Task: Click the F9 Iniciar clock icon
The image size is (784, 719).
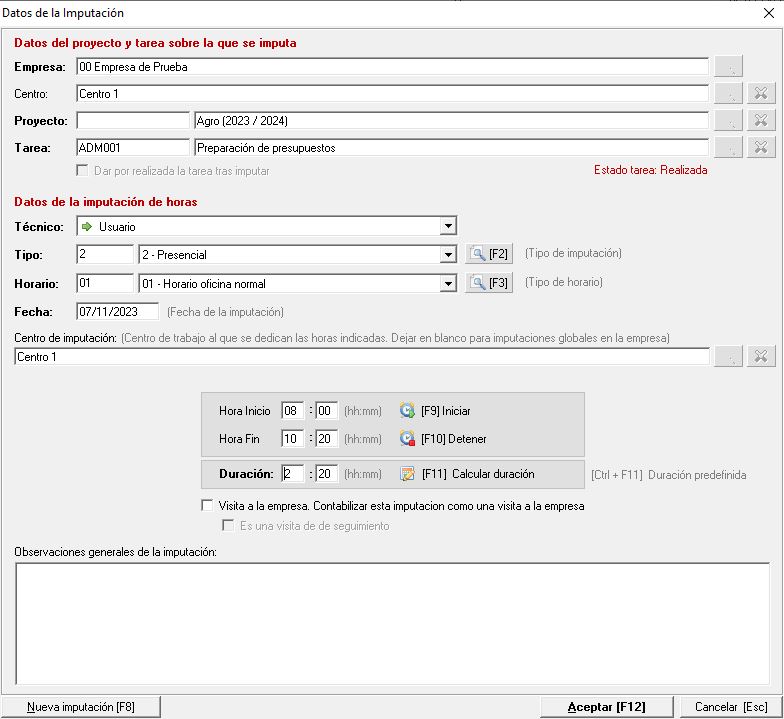Action: click(x=407, y=411)
